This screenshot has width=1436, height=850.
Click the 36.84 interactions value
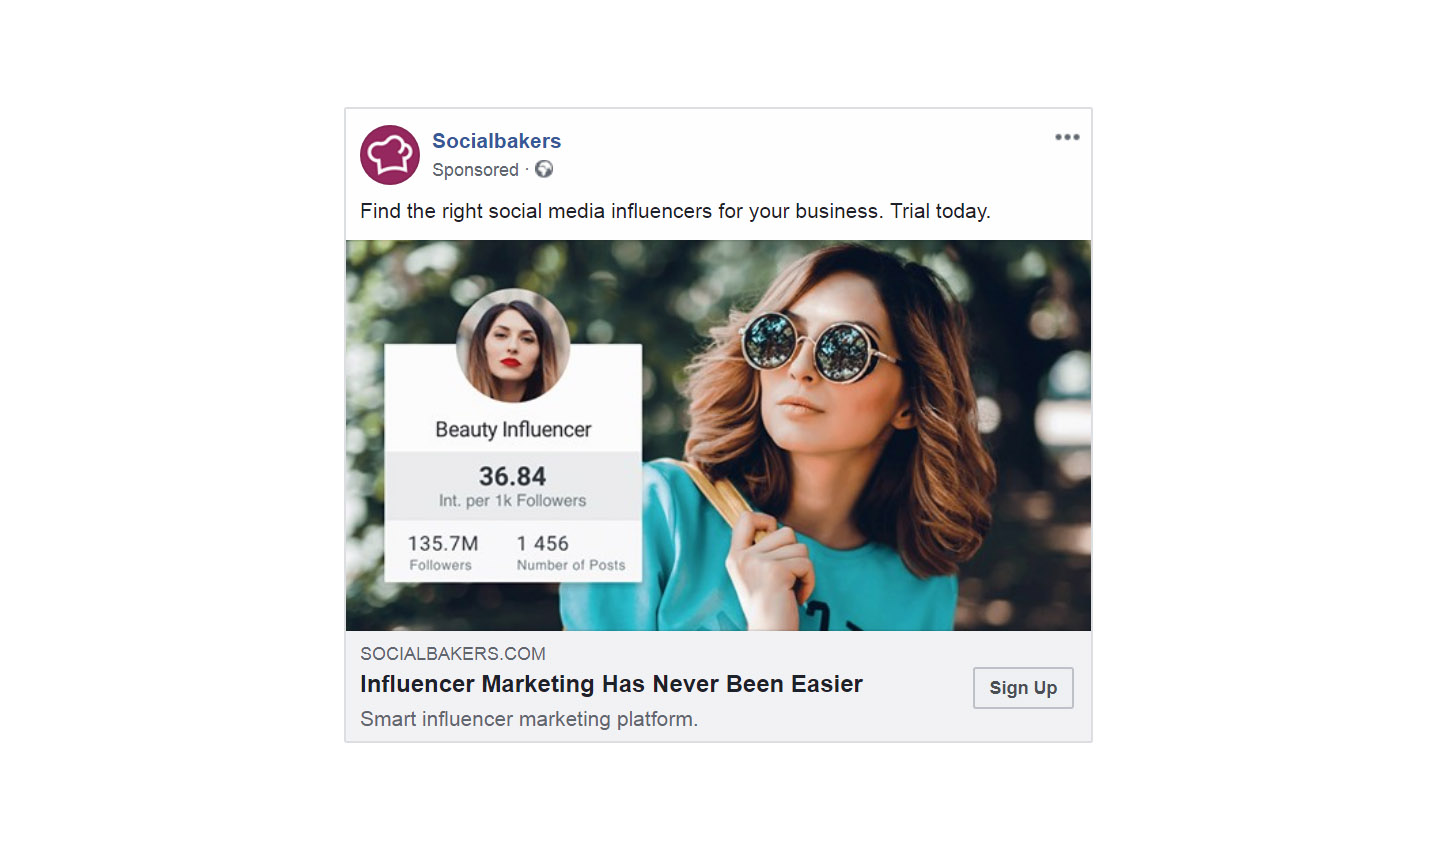512,476
